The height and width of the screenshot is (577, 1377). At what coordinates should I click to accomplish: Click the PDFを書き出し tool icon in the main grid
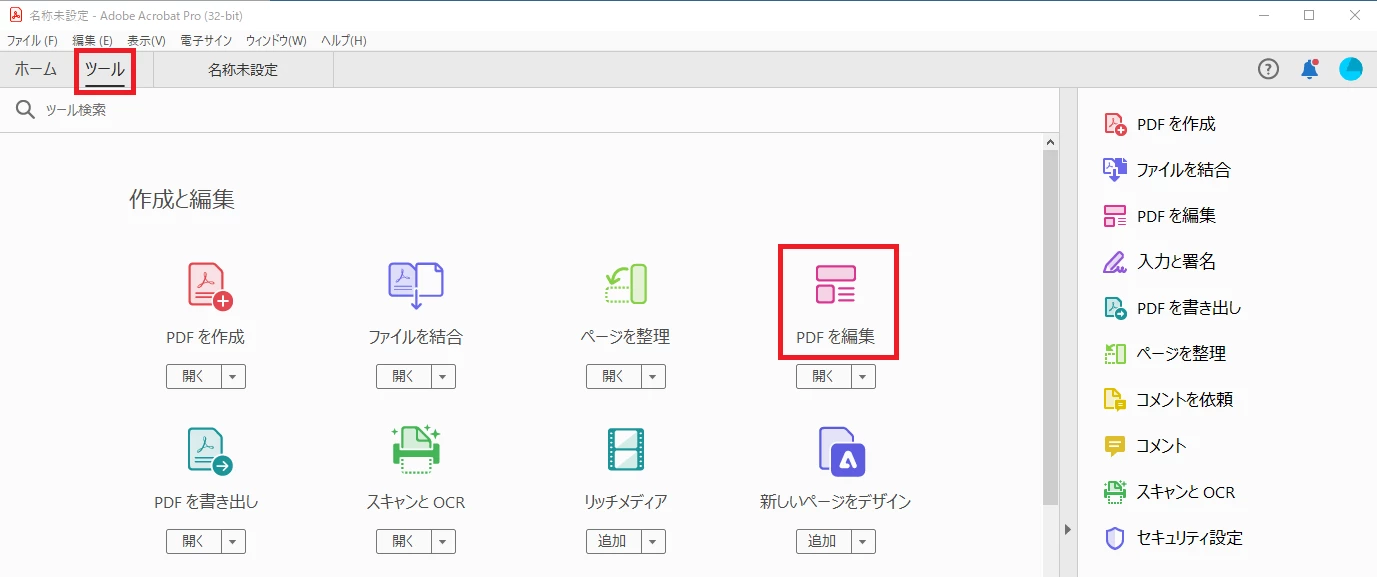(x=210, y=451)
